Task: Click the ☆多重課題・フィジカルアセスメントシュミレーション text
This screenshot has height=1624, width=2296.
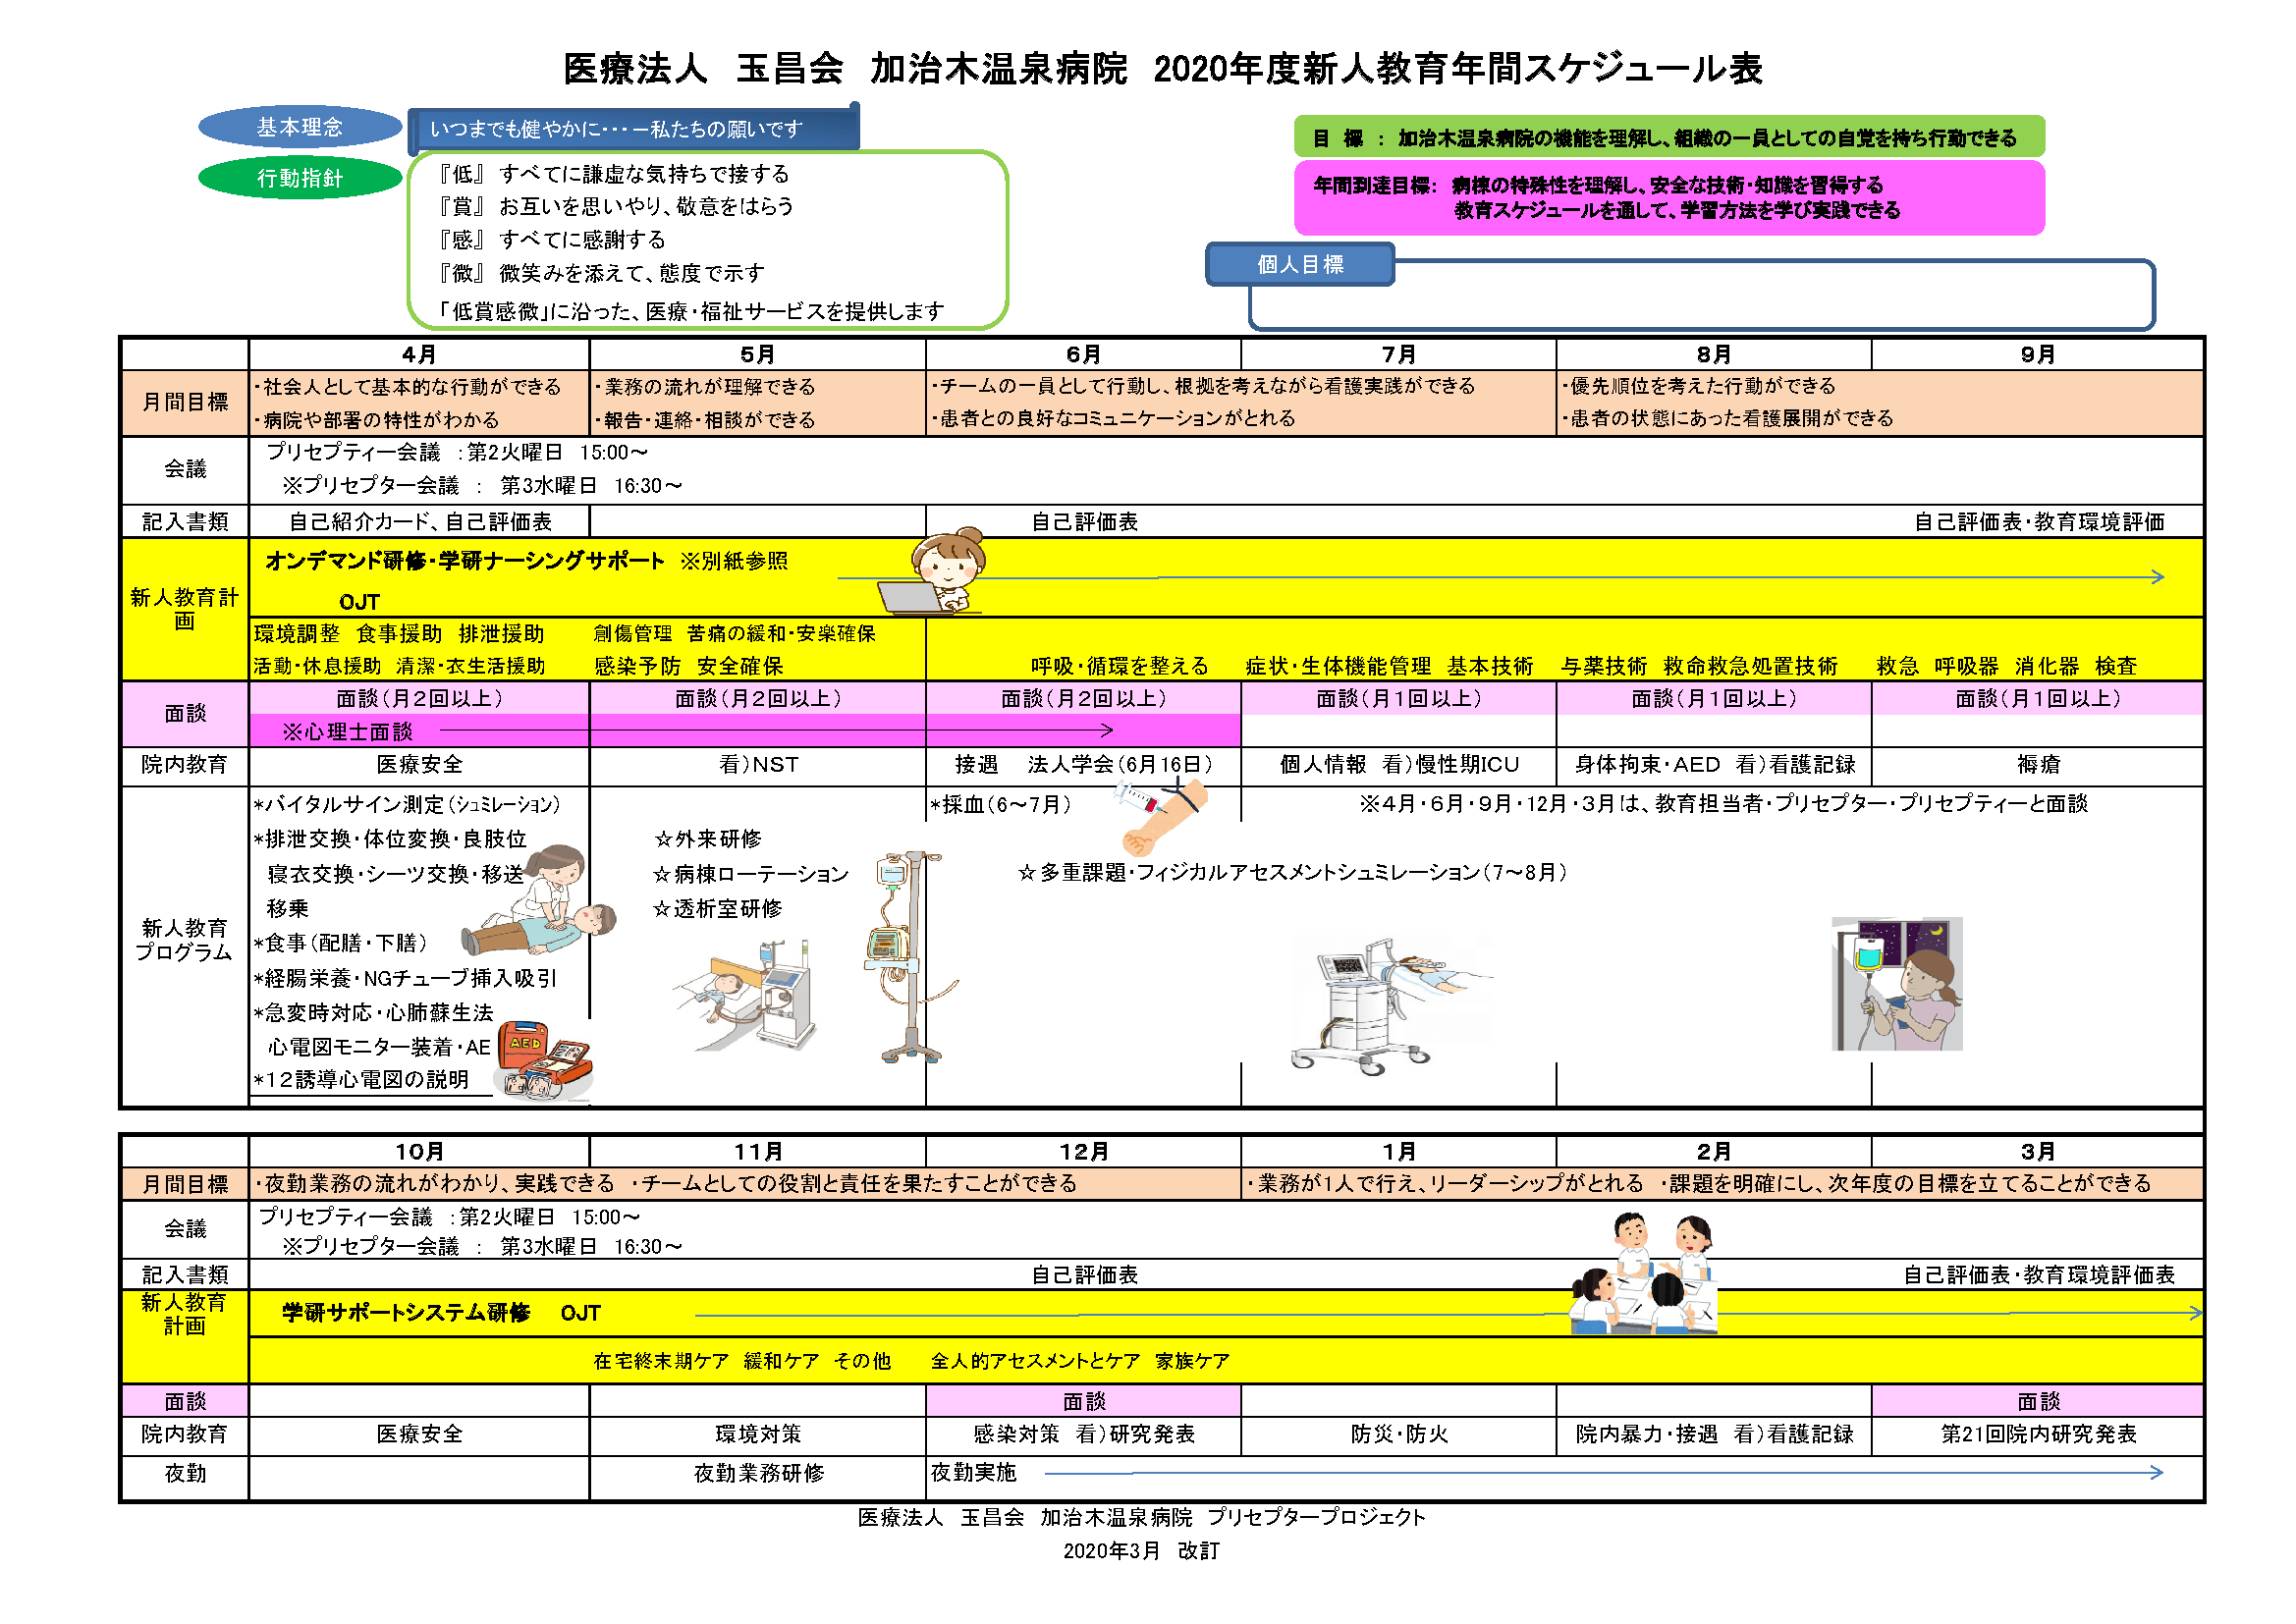Action: click(x=1292, y=872)
